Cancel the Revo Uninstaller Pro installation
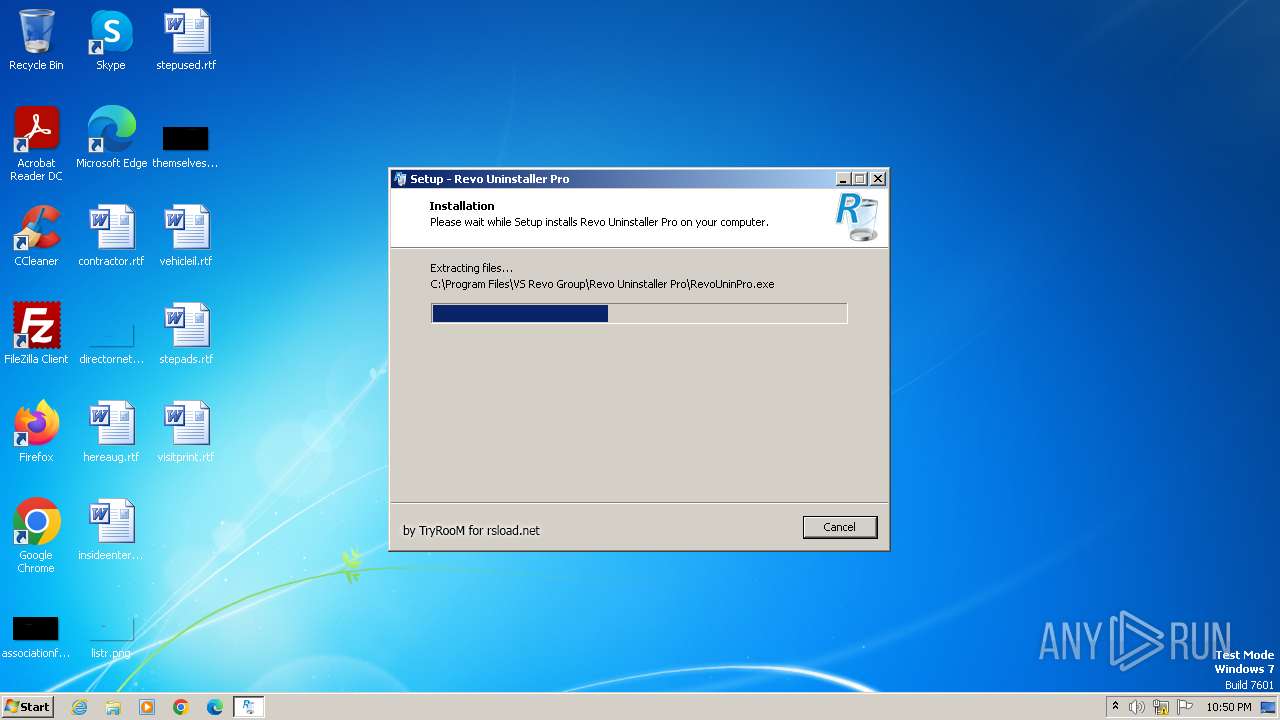1280x720 pixels. click(x=839, y=527)
